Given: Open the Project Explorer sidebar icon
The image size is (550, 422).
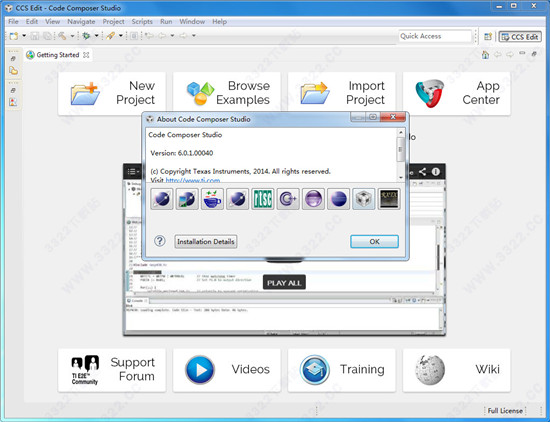Looking at the screenshot, I should tap(13, 71).
